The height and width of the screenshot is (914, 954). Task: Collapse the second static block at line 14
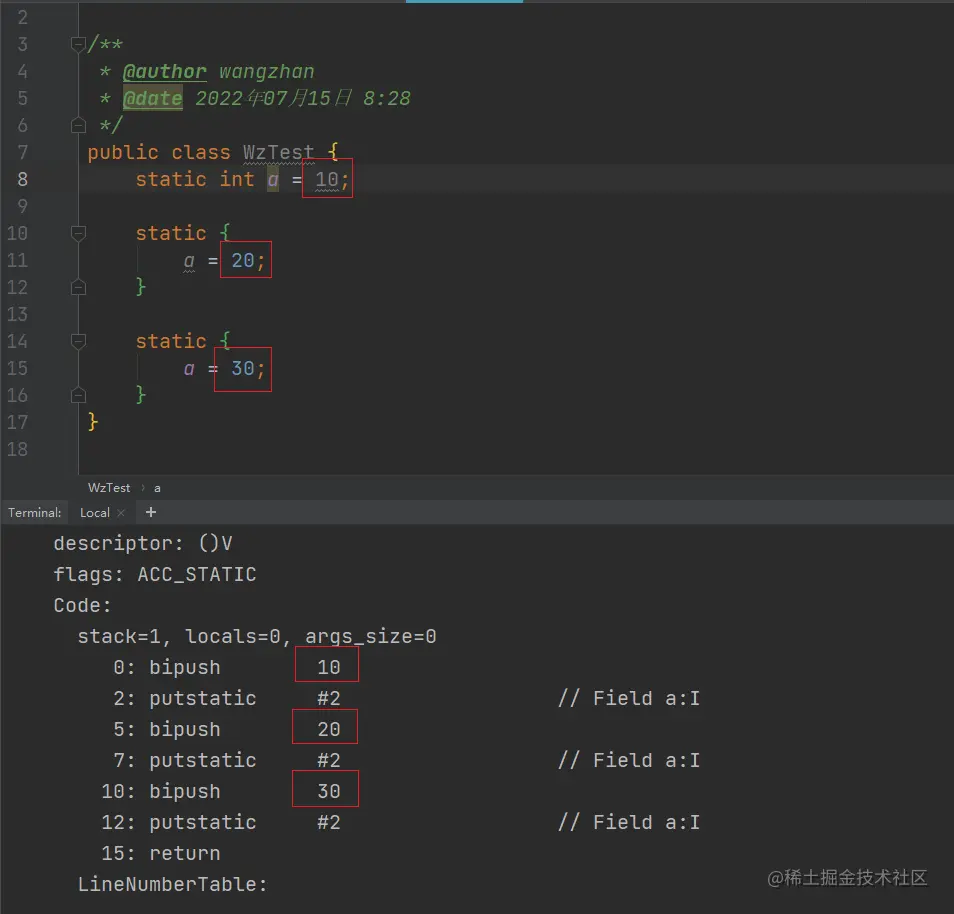[78, 341]
